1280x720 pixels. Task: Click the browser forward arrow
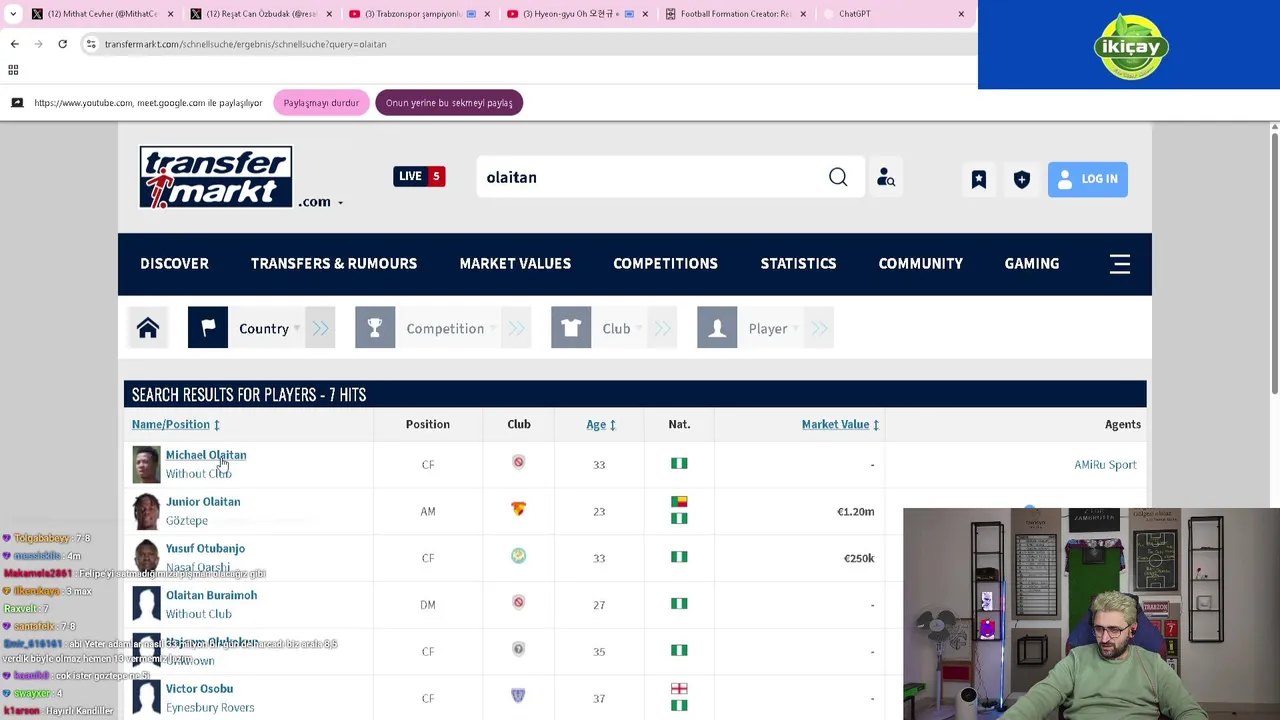pos(38,44)
